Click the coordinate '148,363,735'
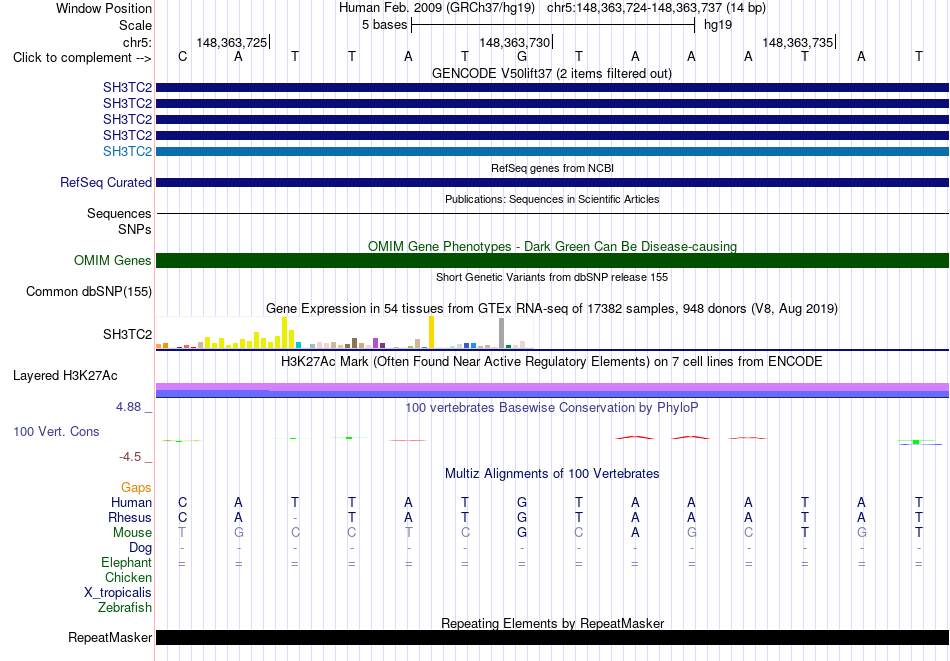The width and height of the screenshot is (950, 661). pyautogui.click(x=797, y=42)
